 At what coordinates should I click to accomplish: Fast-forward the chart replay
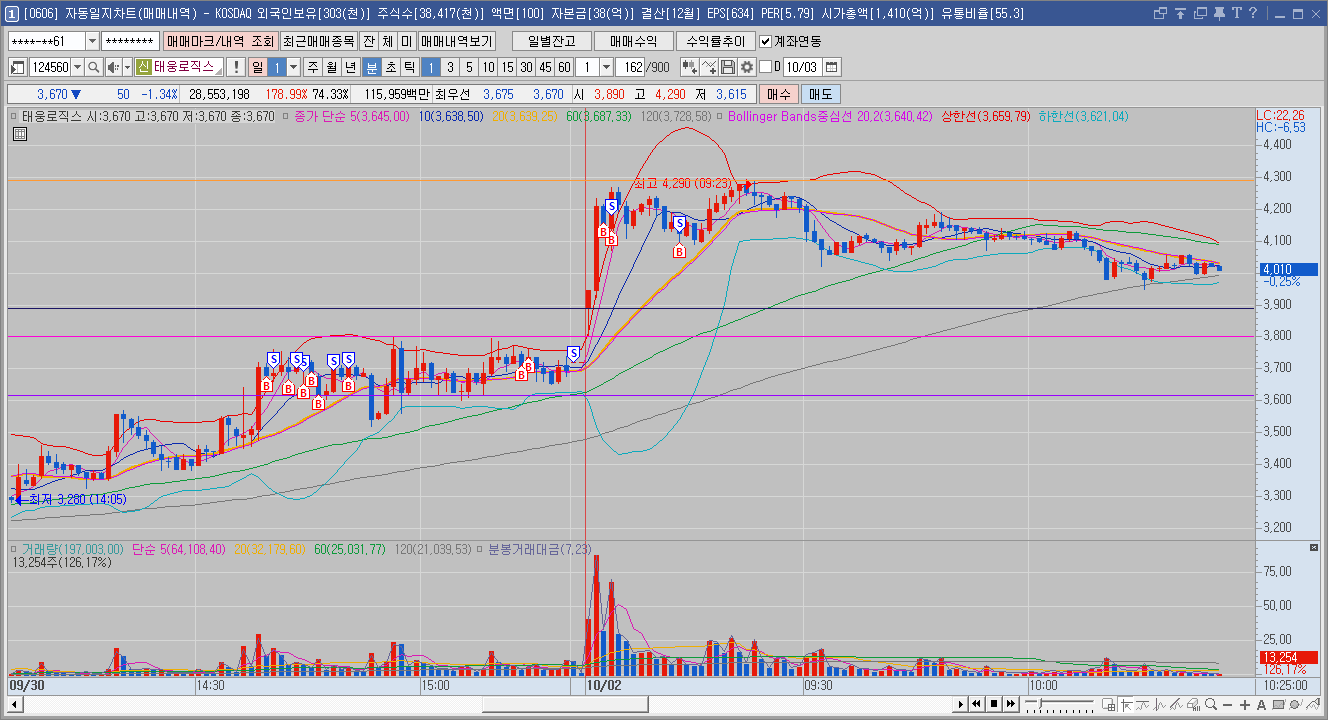click(1010, 704)
